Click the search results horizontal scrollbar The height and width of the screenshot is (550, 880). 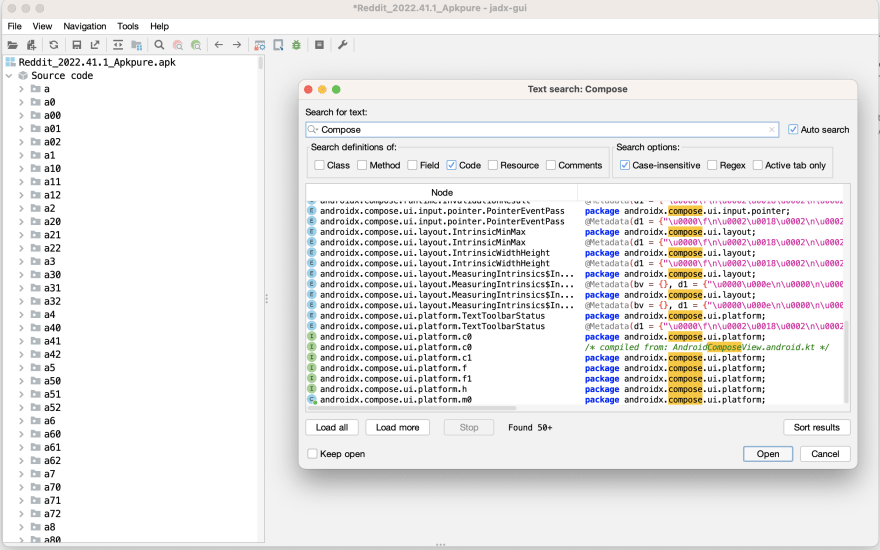411,408
